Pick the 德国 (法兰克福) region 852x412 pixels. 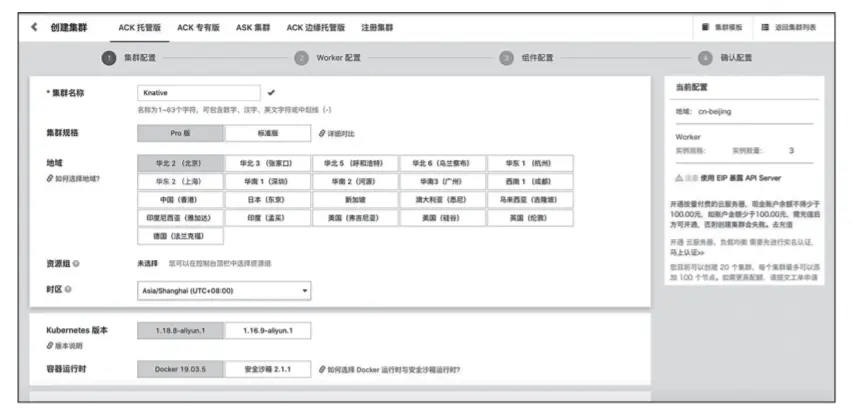pyautogui.click(x=180, y=236)
